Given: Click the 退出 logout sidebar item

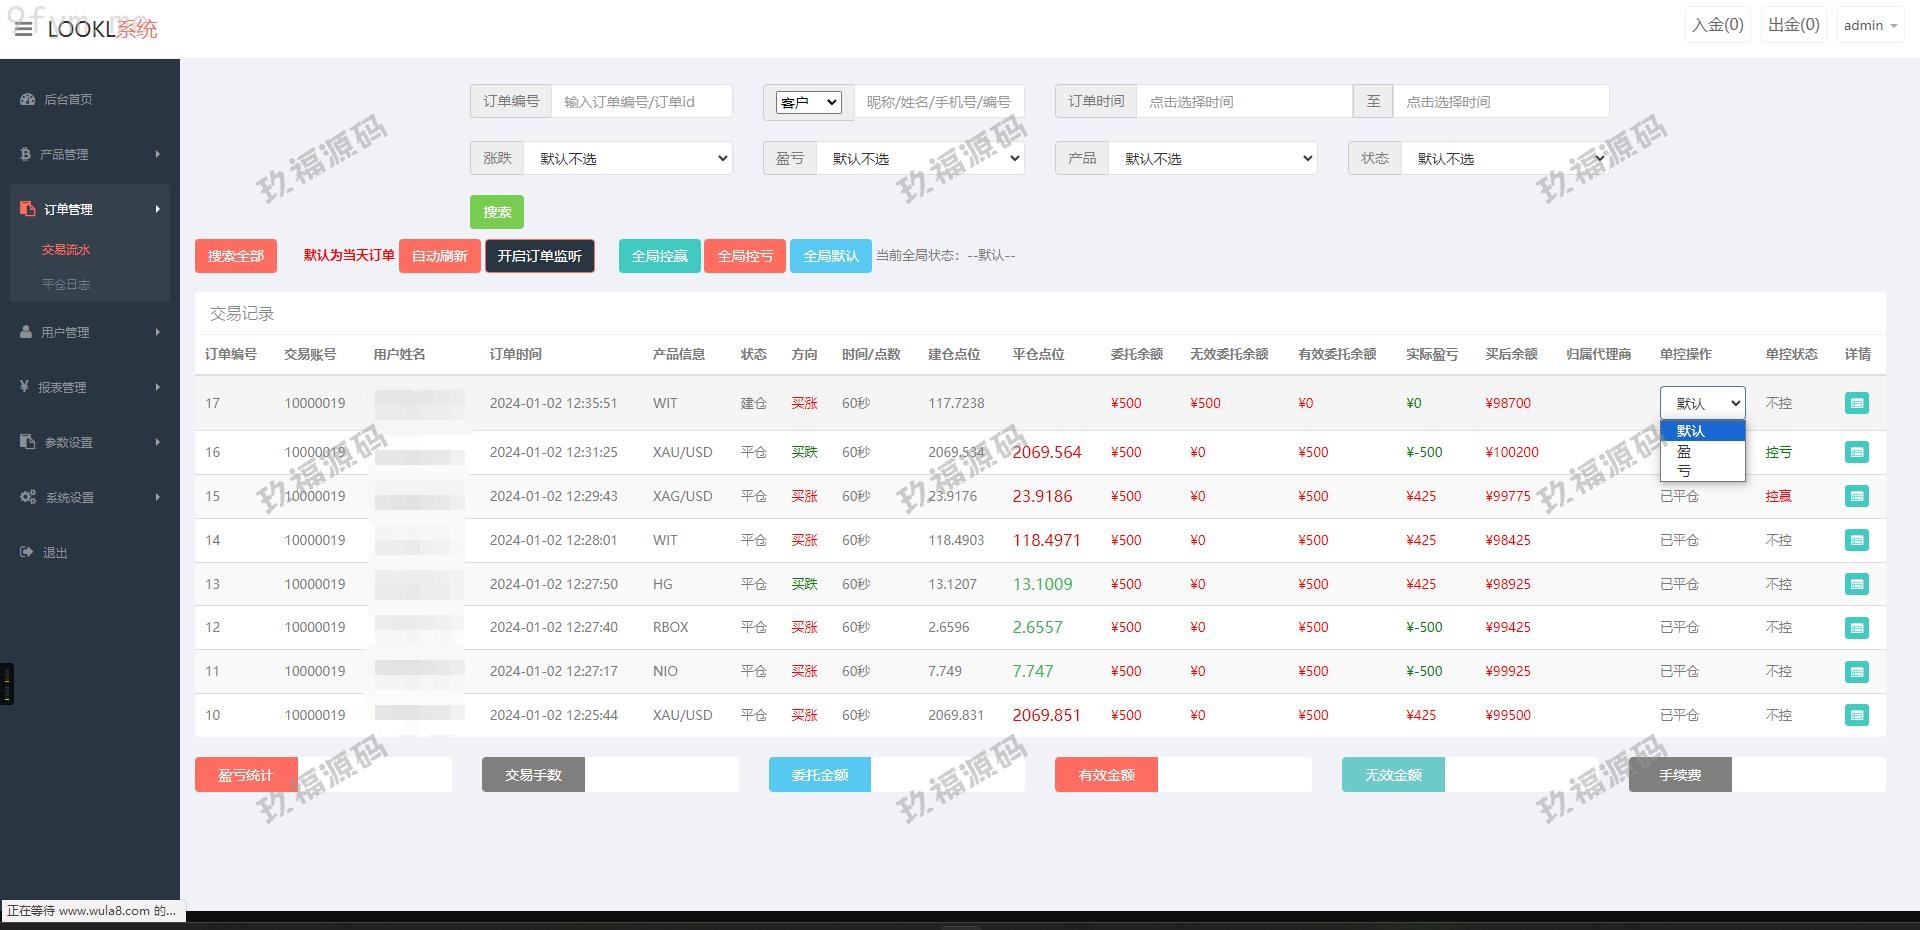Looking at the screenshot, I should (x=55, y=553).
